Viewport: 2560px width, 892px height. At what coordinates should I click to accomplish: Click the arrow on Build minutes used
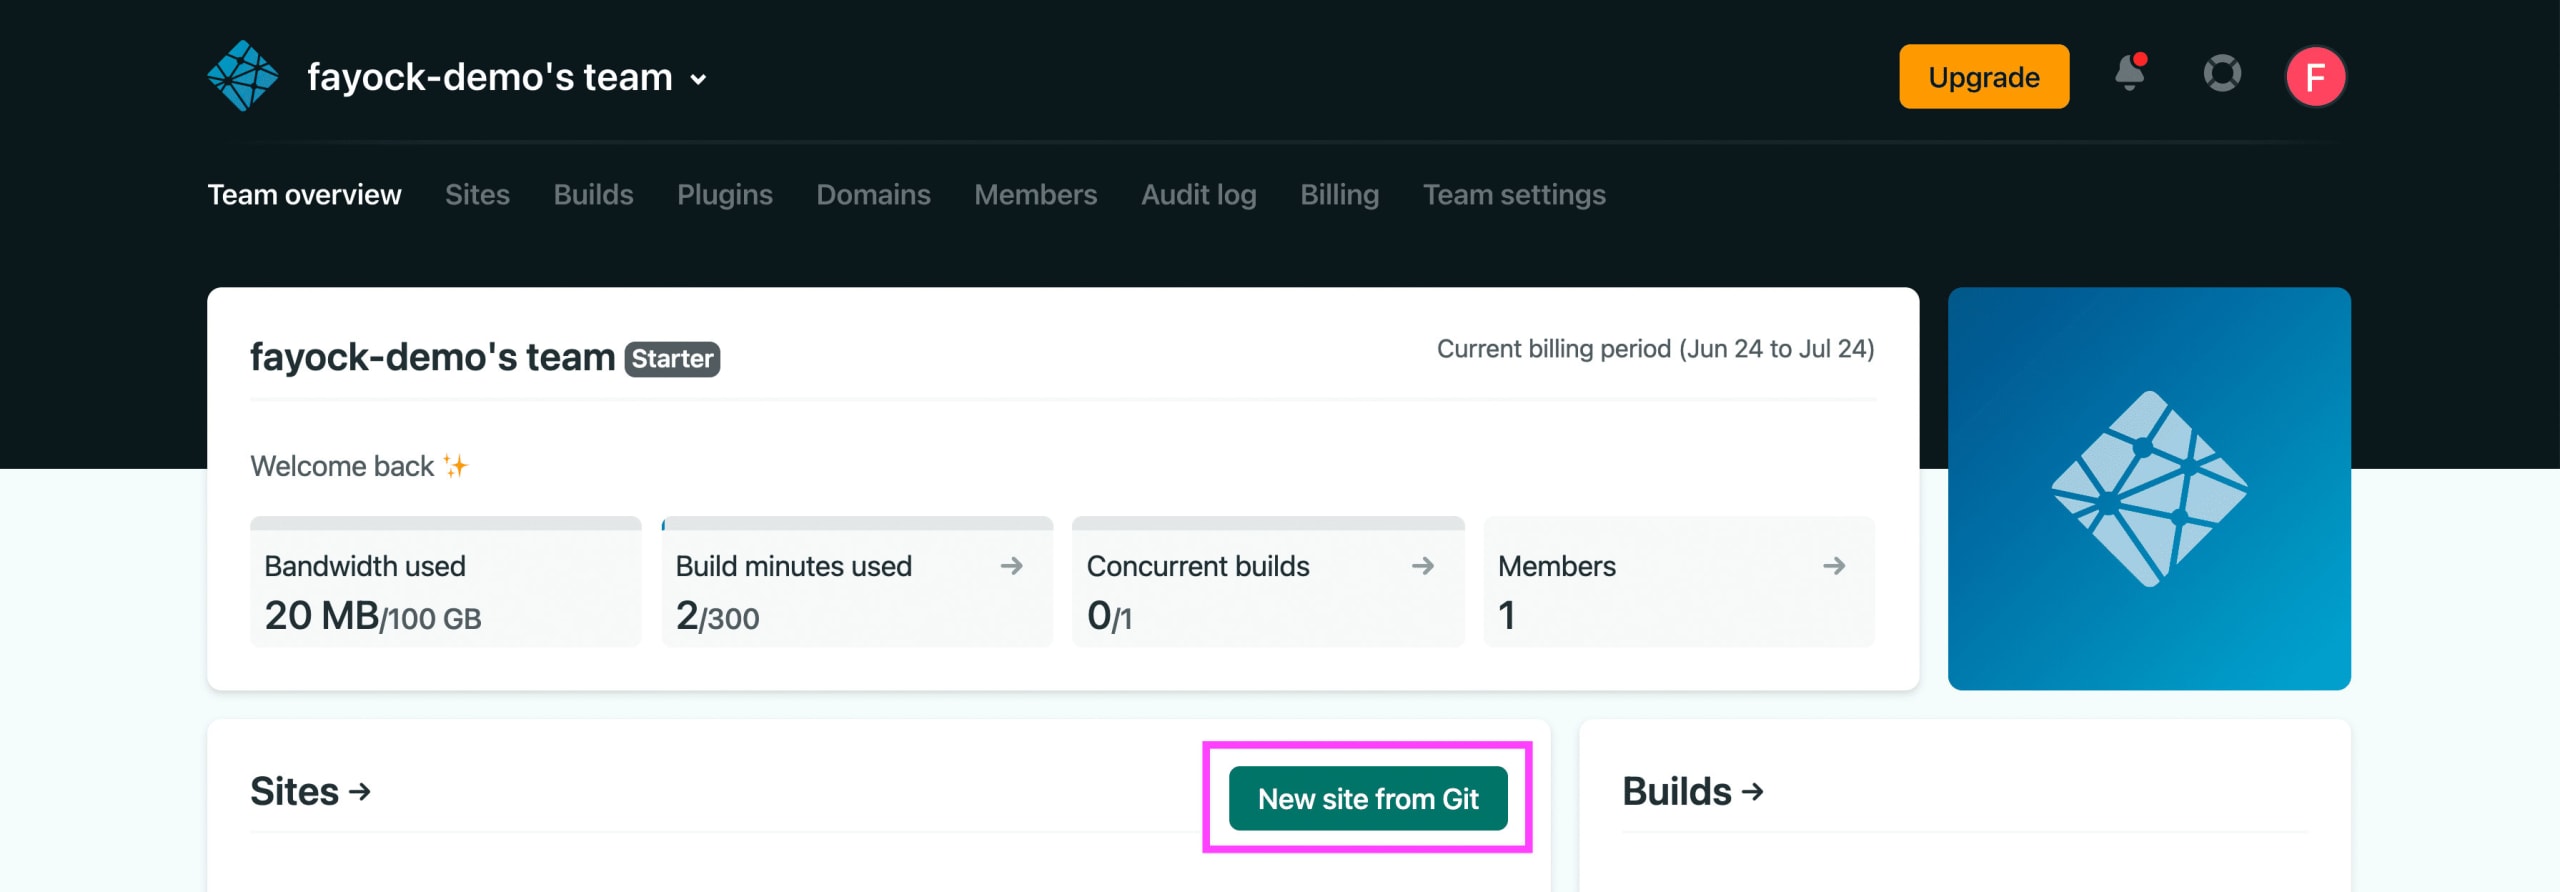(1012, 566)
